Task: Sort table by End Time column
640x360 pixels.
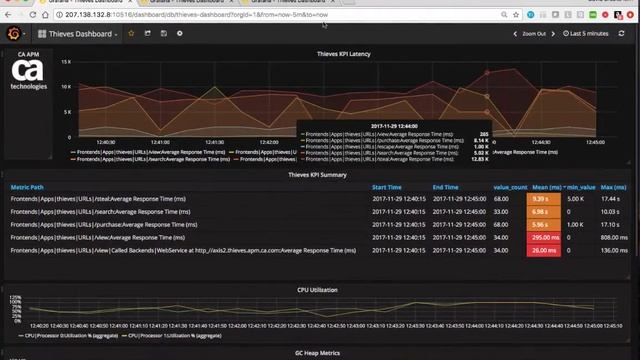Action: 445,187
